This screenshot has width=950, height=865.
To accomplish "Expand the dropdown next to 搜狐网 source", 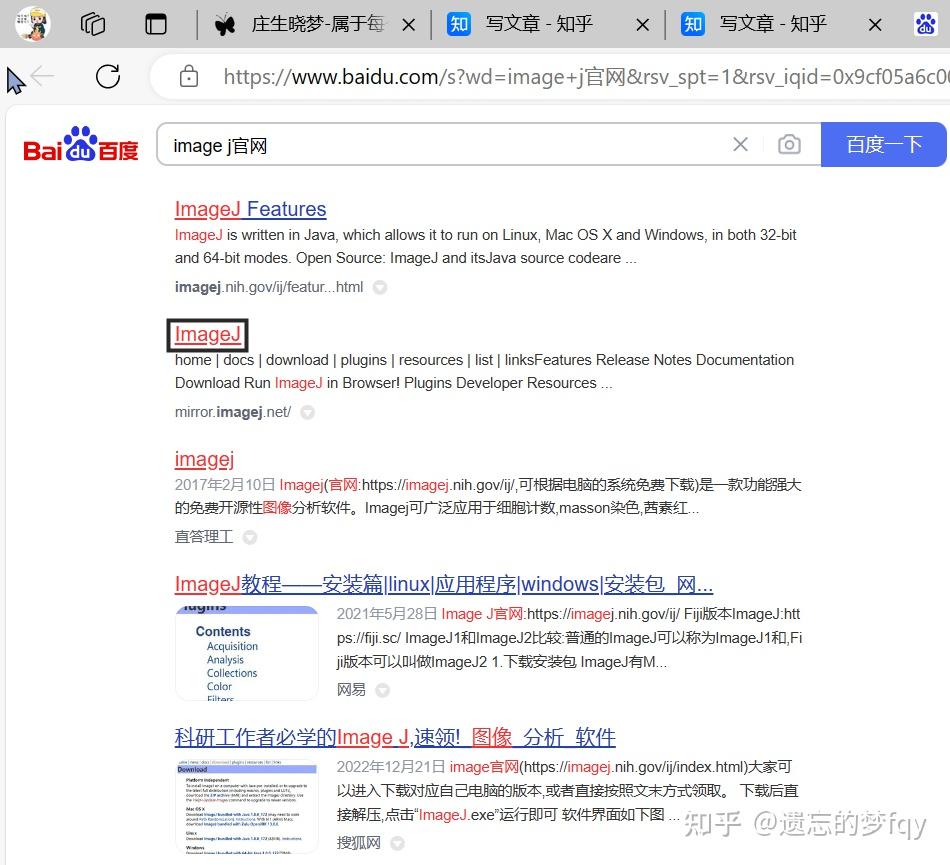I will (x=397, y=843).
